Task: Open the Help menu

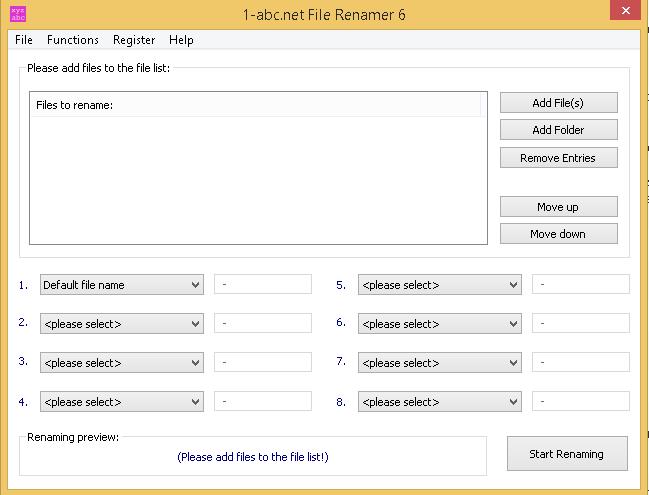Action: pyautogui.click(x=181, y=40)
